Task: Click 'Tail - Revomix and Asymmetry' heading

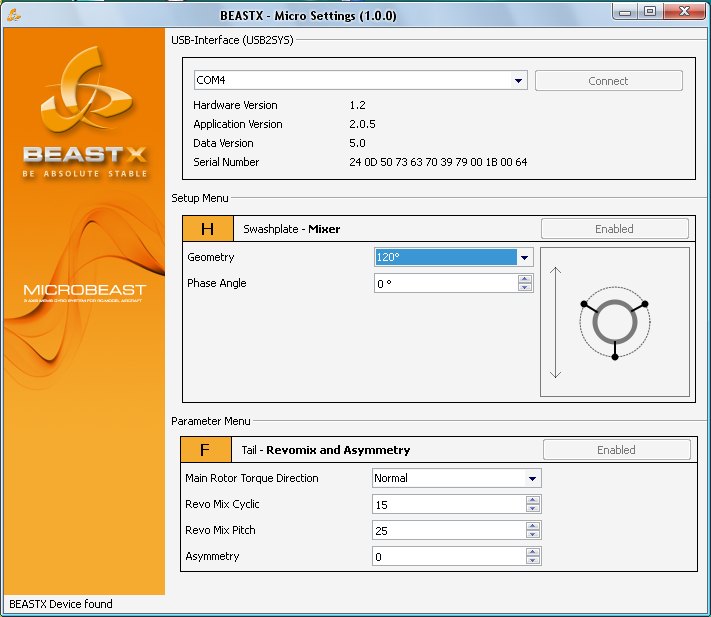Action: click(326, 450)
